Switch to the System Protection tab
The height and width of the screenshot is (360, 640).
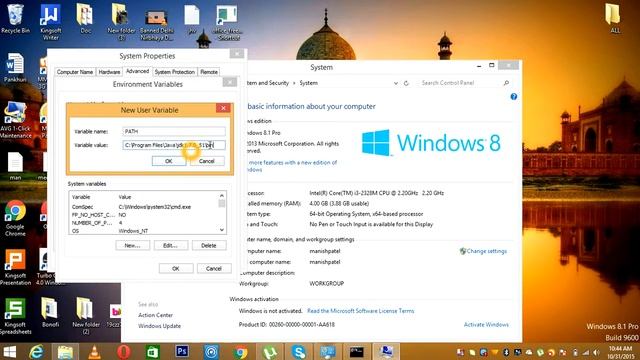tap(175, 72)
